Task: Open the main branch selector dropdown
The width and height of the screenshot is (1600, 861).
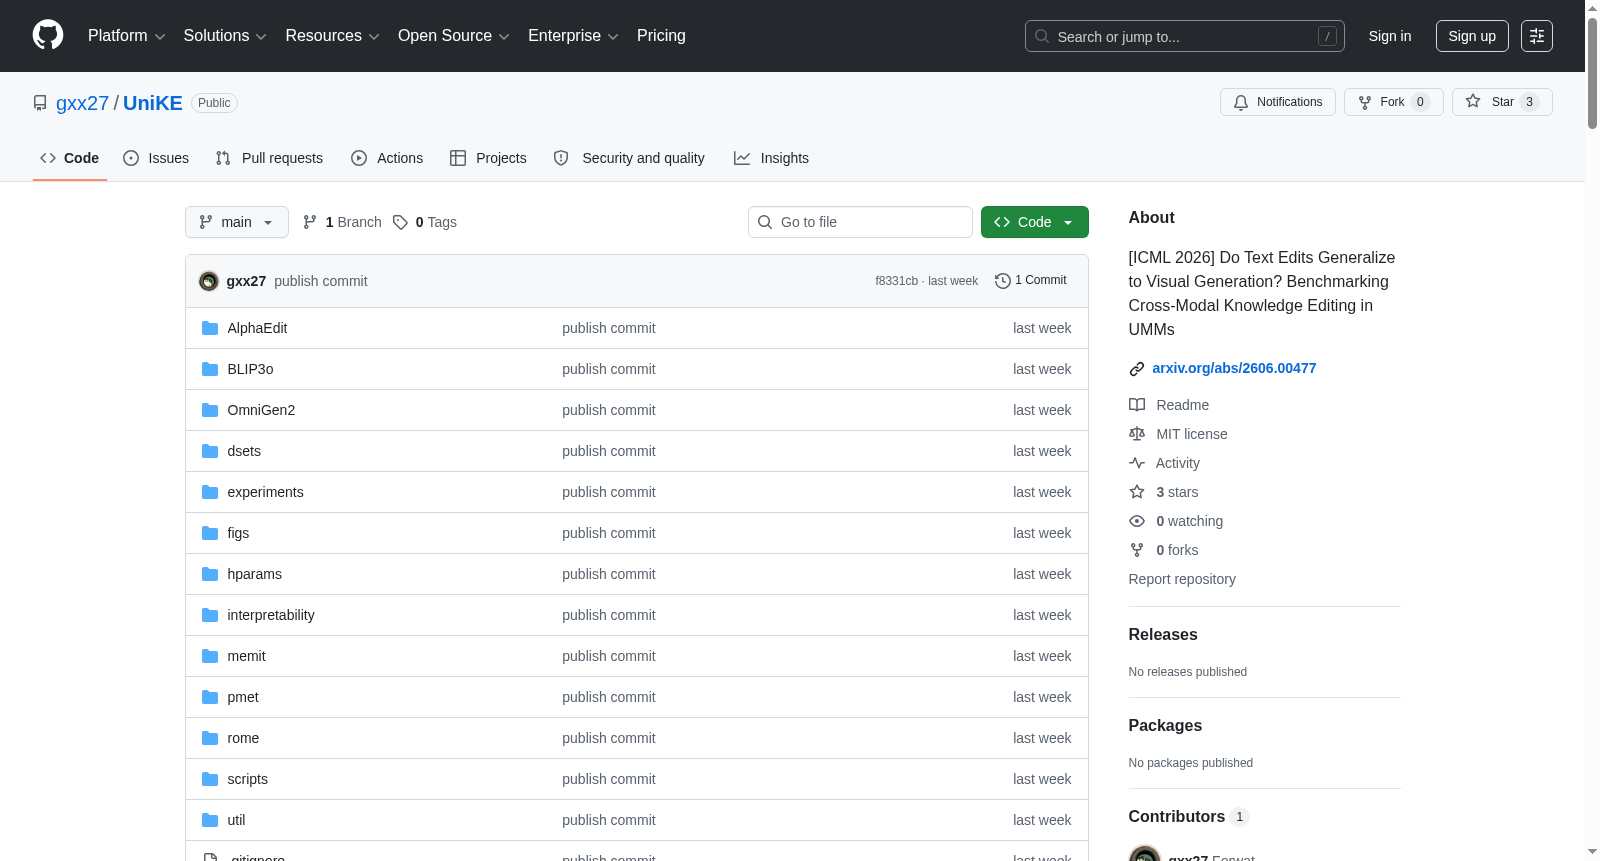Action: pyautogui.click(x=237, y=222)
